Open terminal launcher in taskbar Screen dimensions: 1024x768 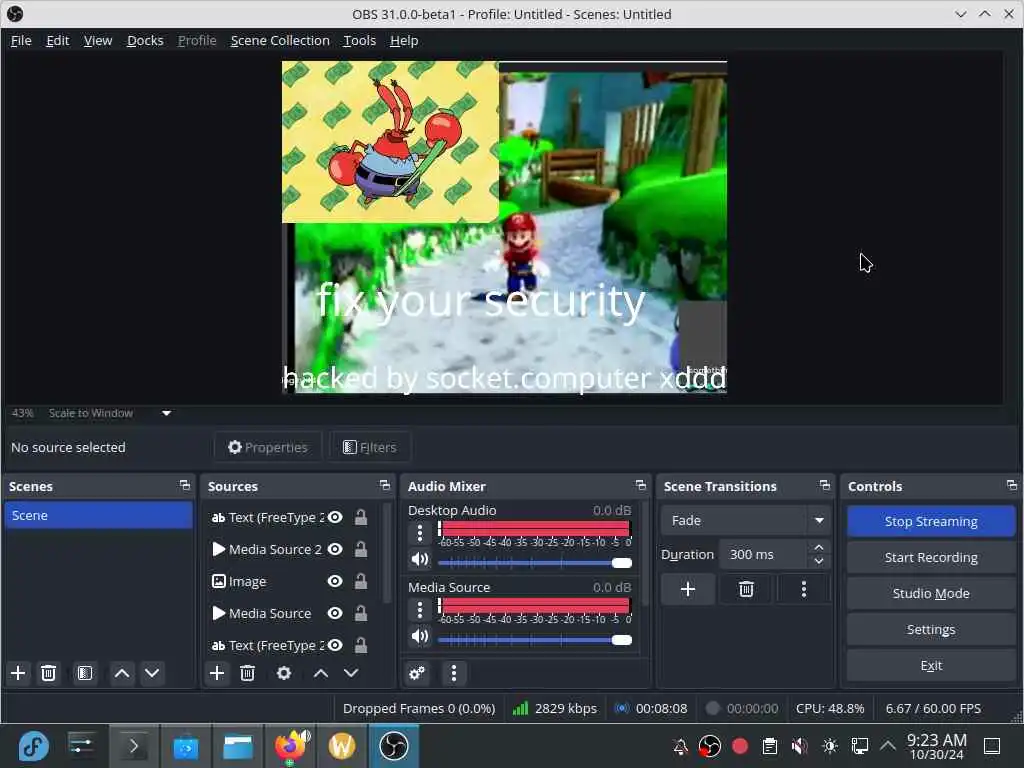point(133,746)
